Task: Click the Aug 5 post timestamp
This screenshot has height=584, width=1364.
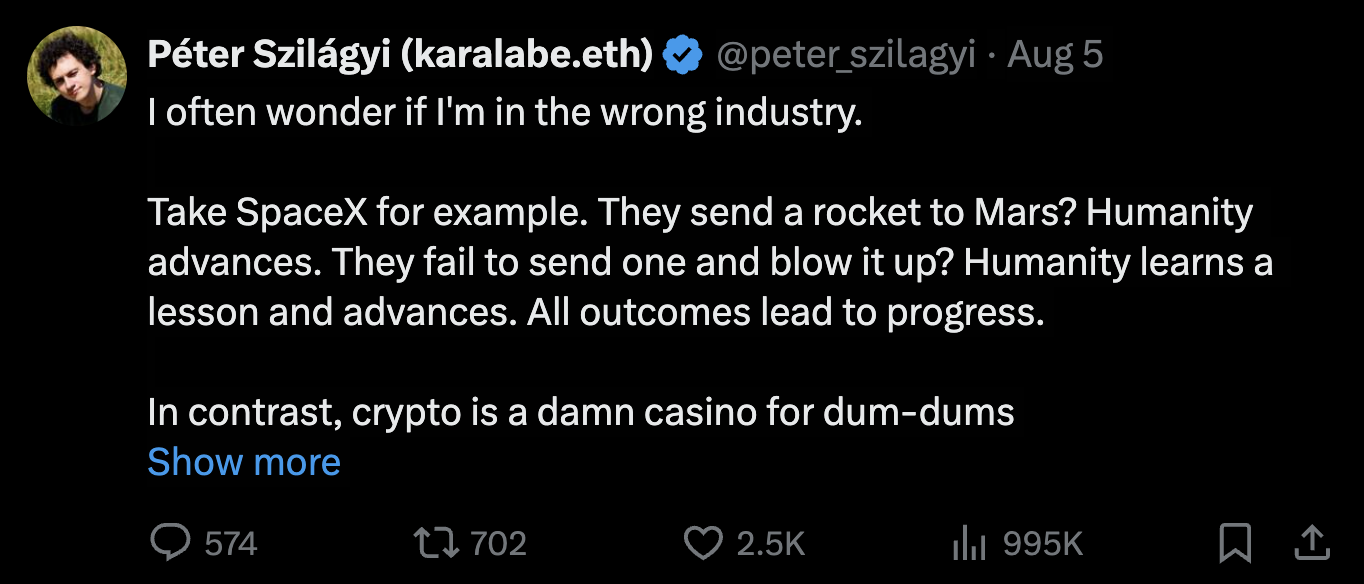Action: pos(1054,56)
